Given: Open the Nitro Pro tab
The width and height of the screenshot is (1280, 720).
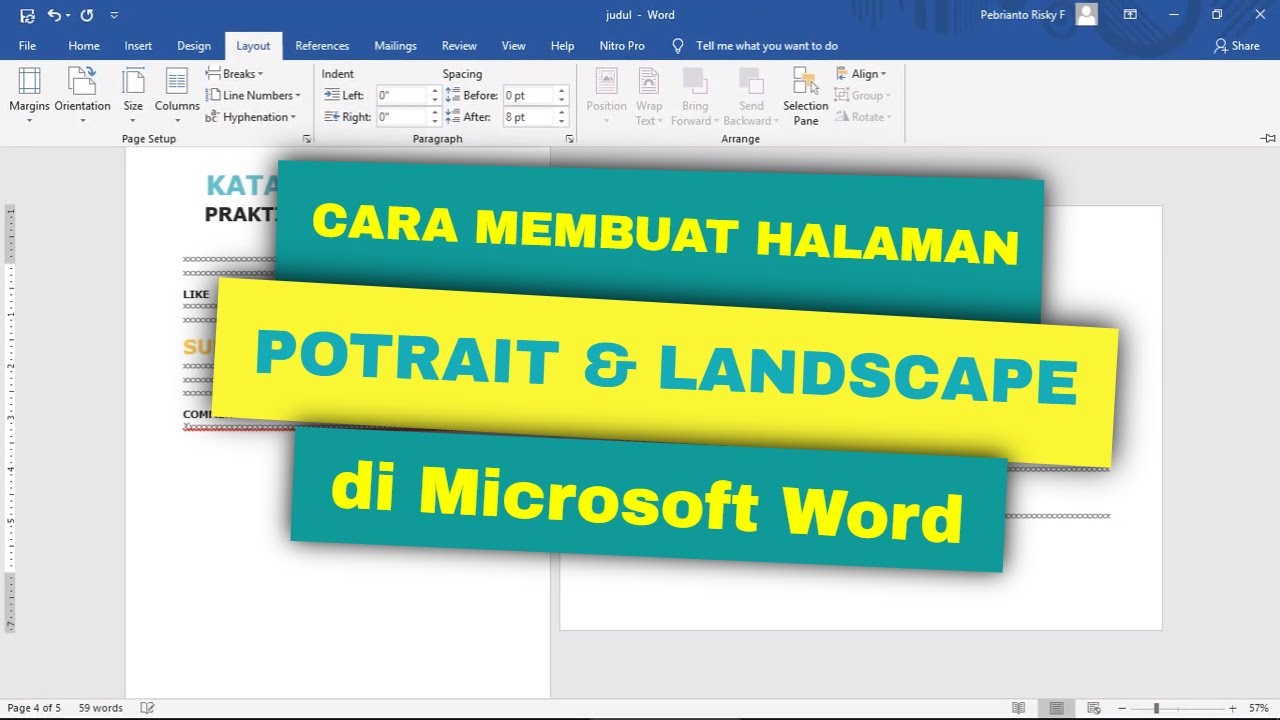Looking at the screenshot, I should coord(622,46).
